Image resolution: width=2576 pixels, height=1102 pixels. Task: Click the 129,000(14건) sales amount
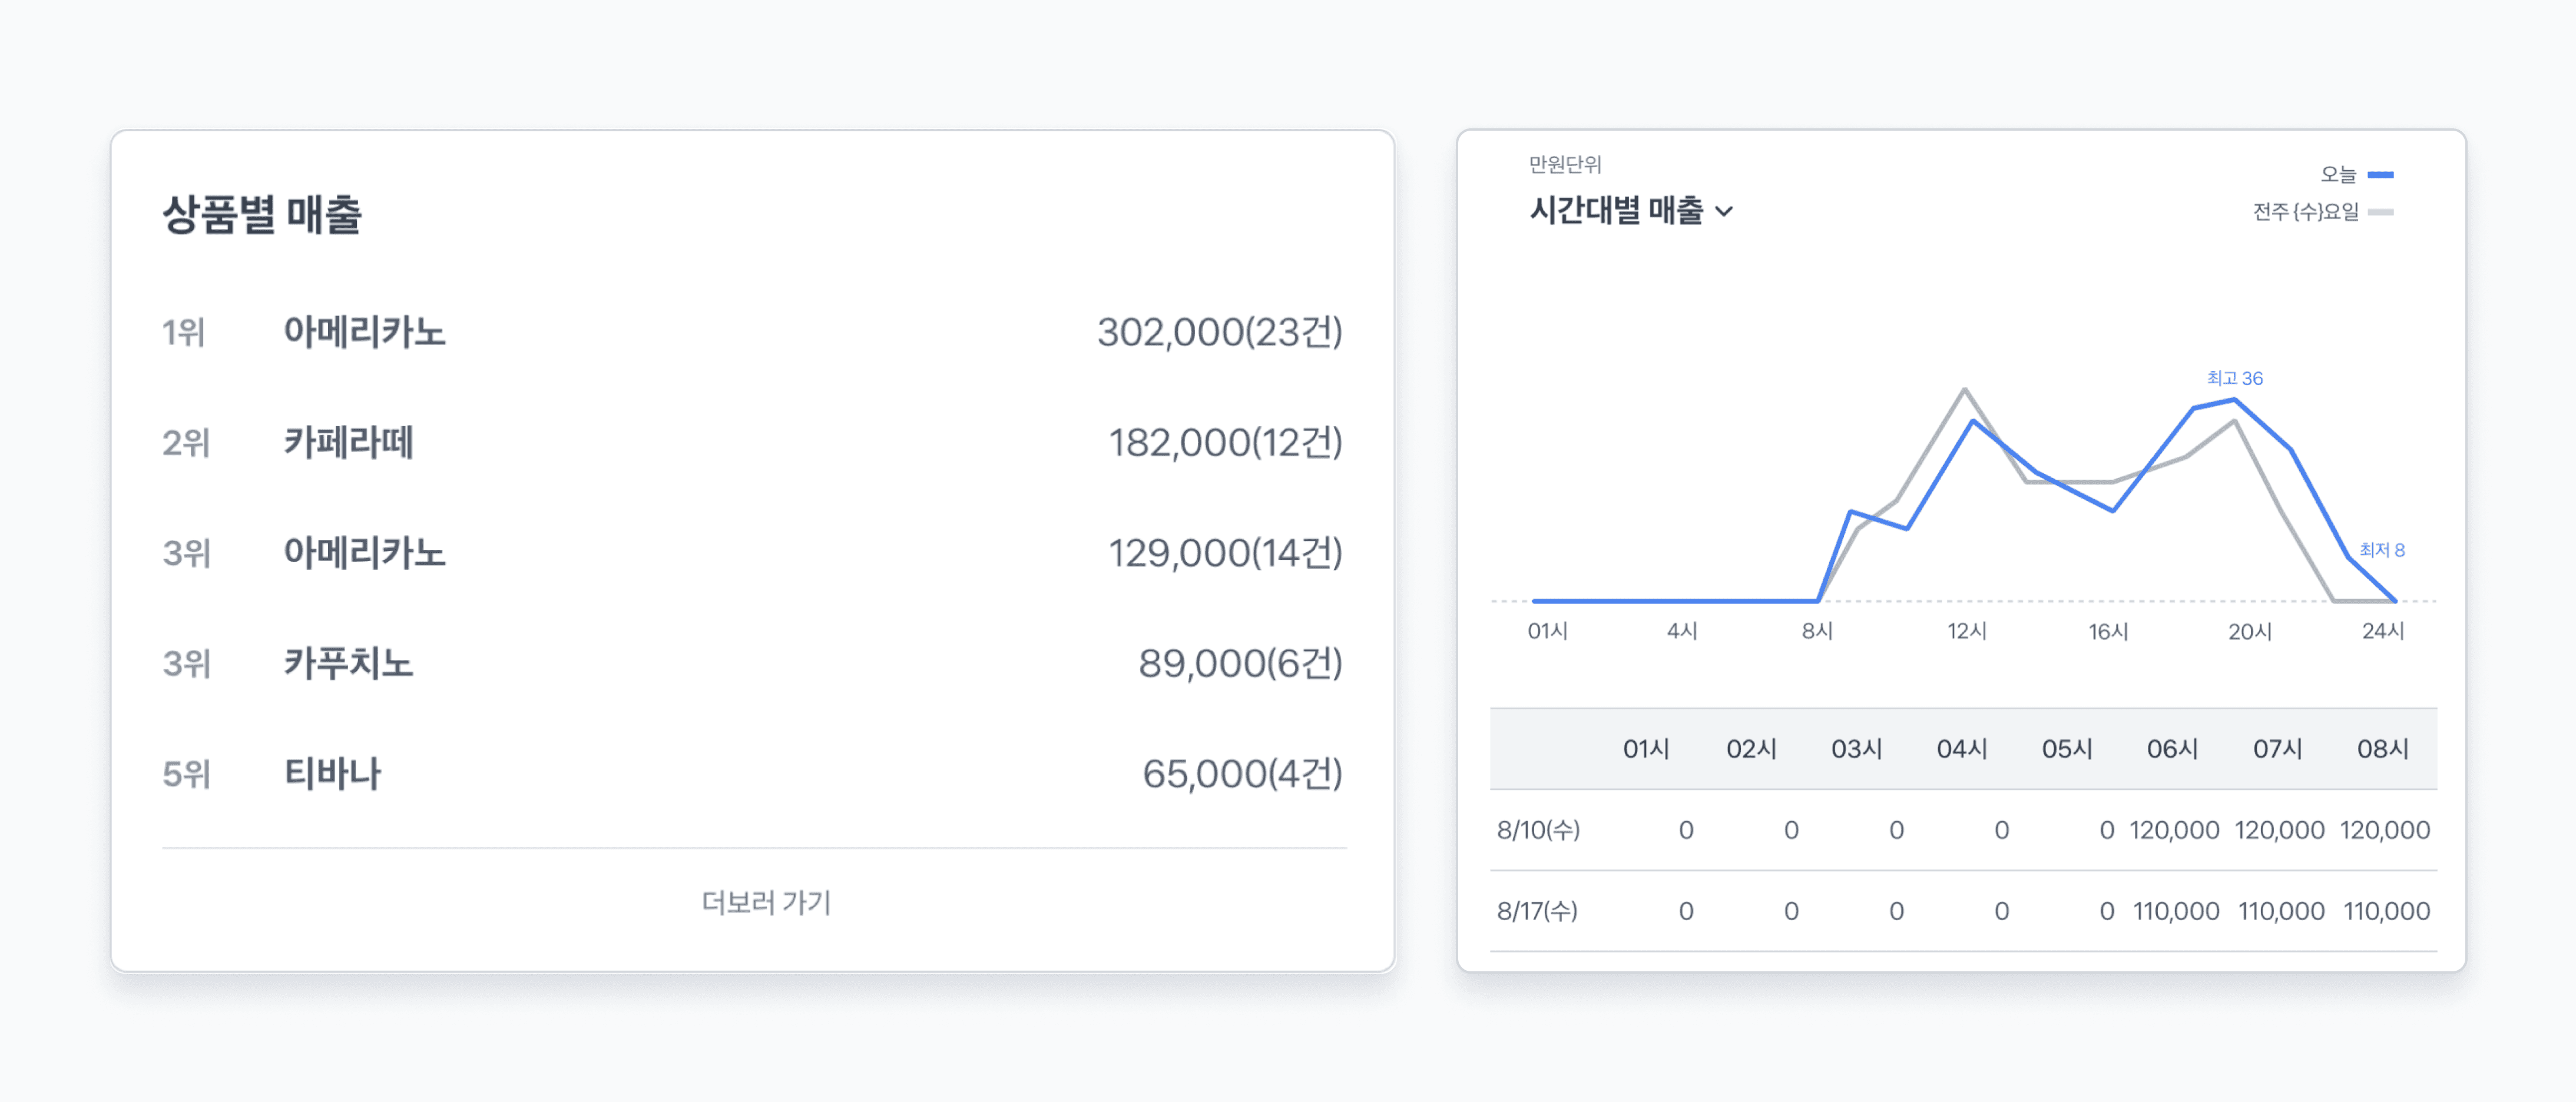[1225, 553]
